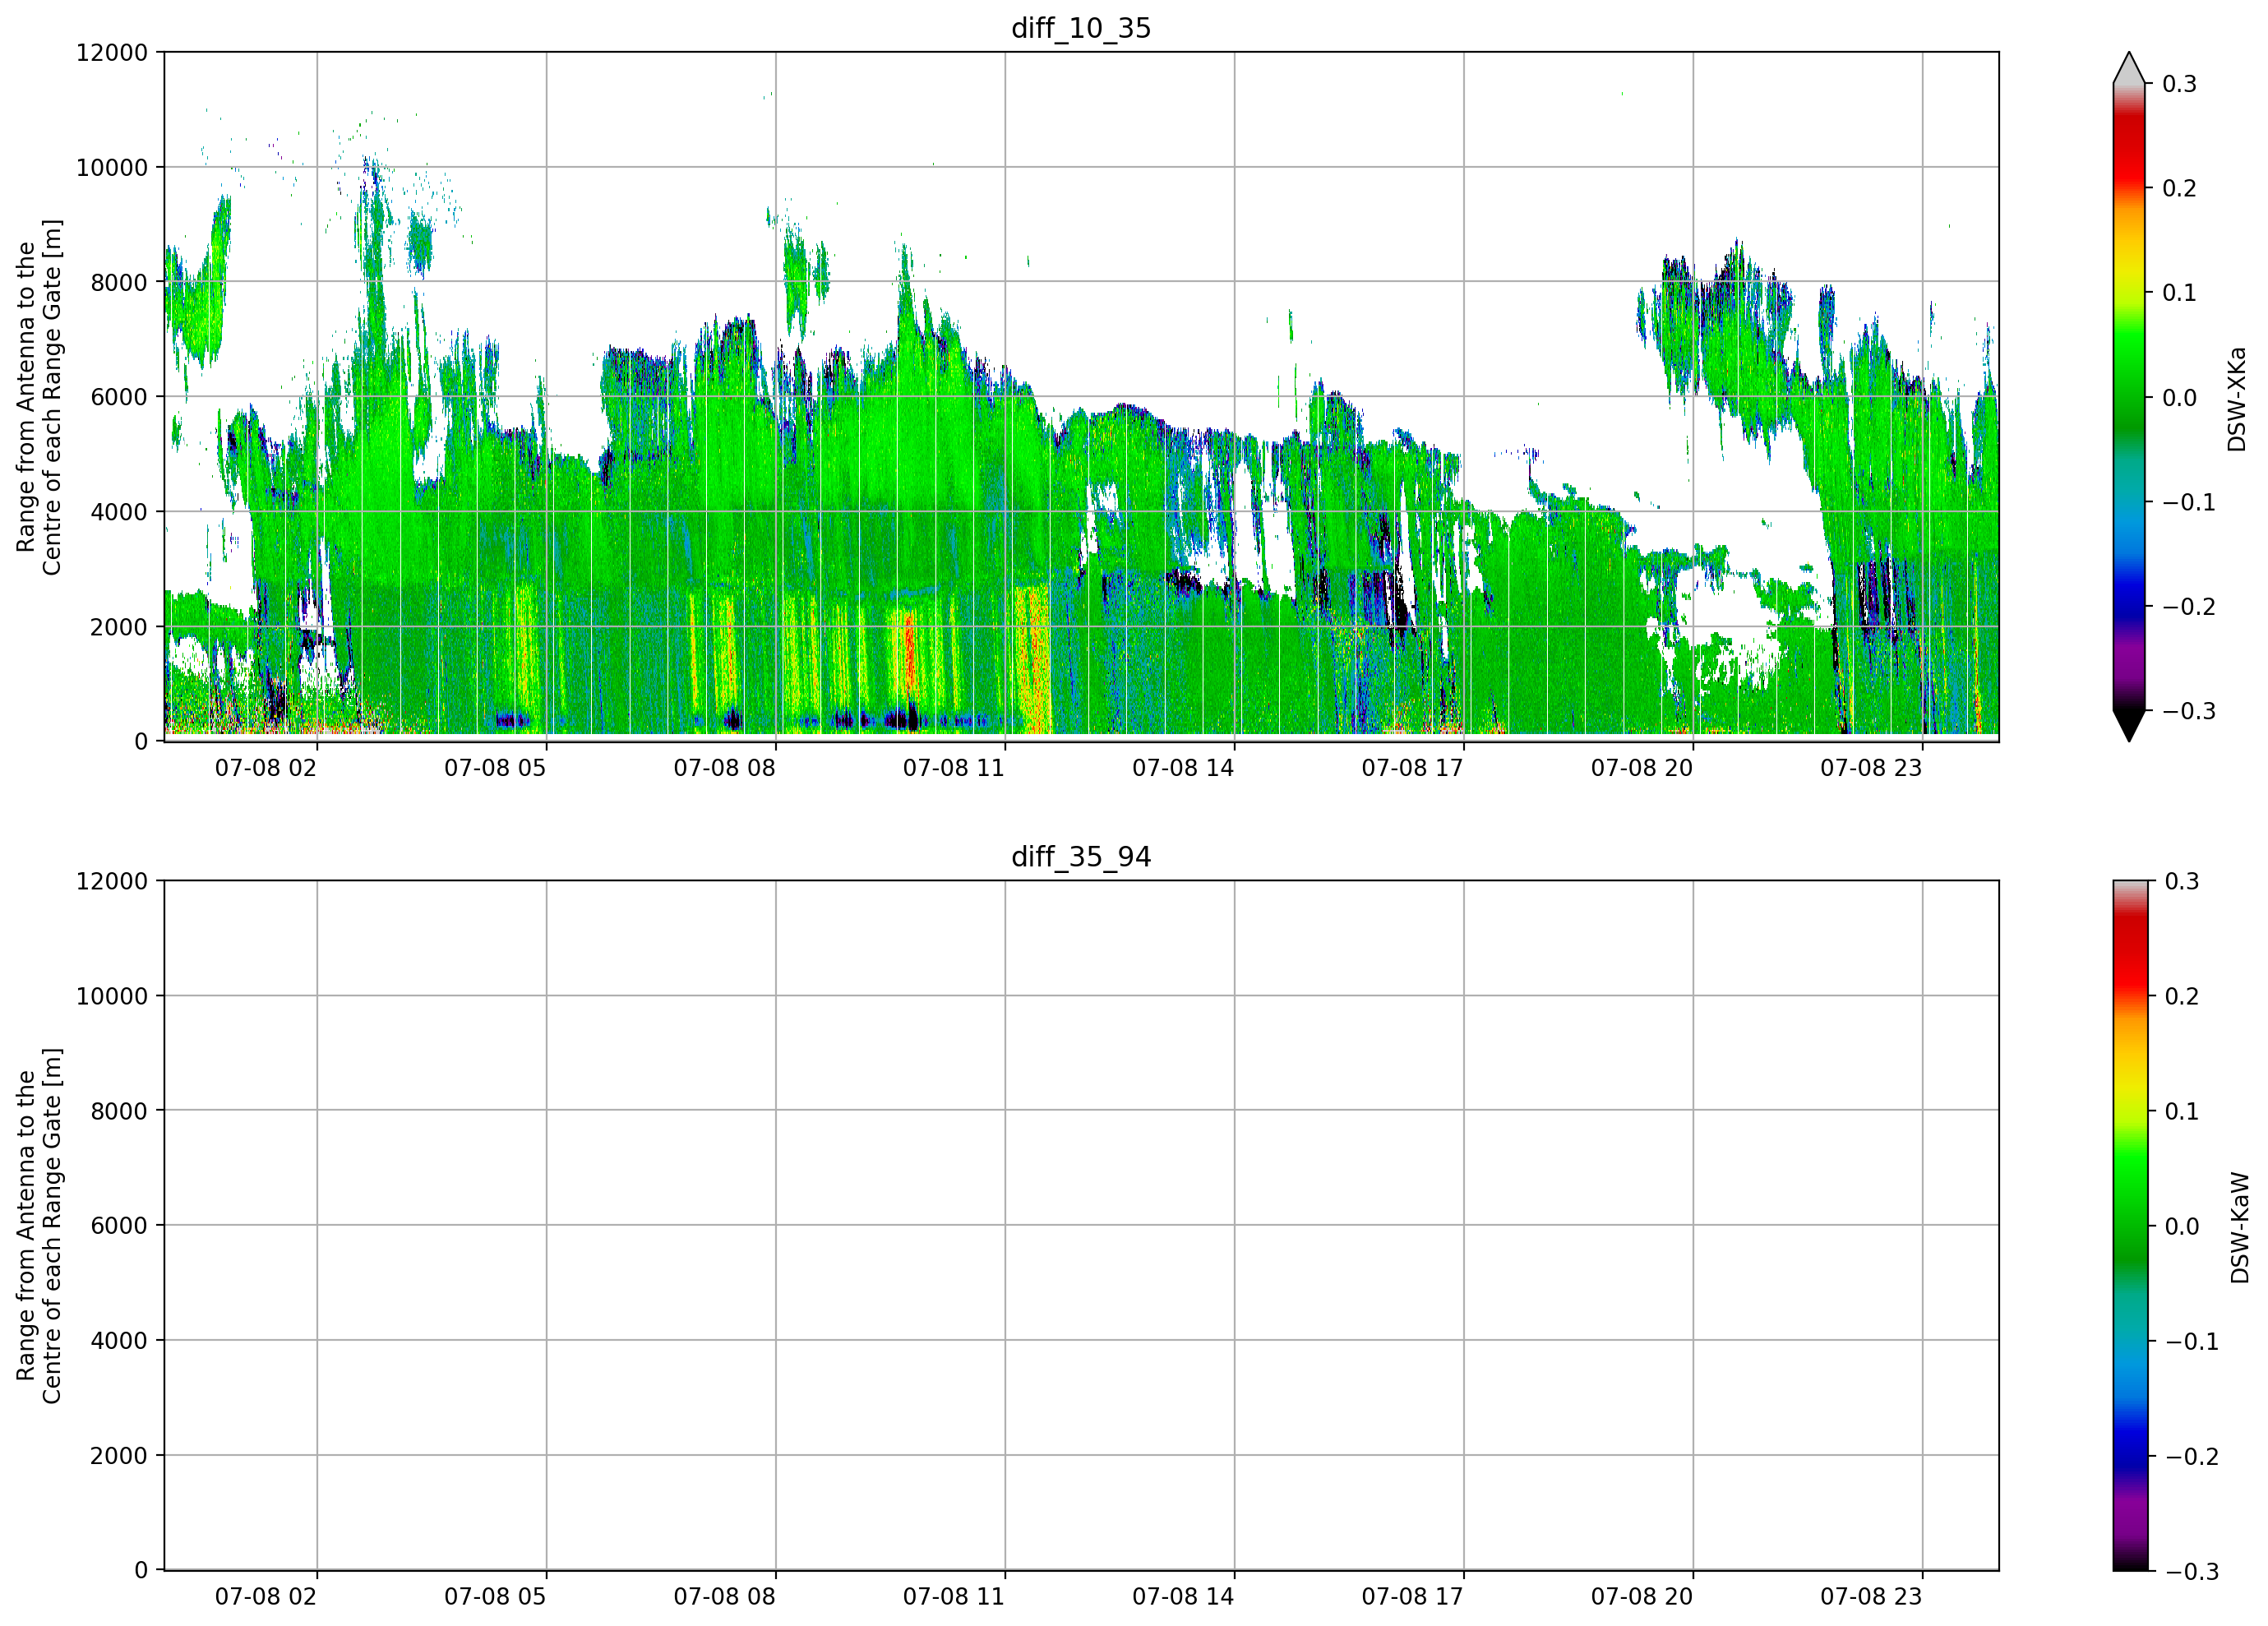Image resolution: width=2268 pixels, height=1626 pixels.
Task: Click the "0.2" tick on DSW-KaW colorbar
Action: [x=2182, y=997]
